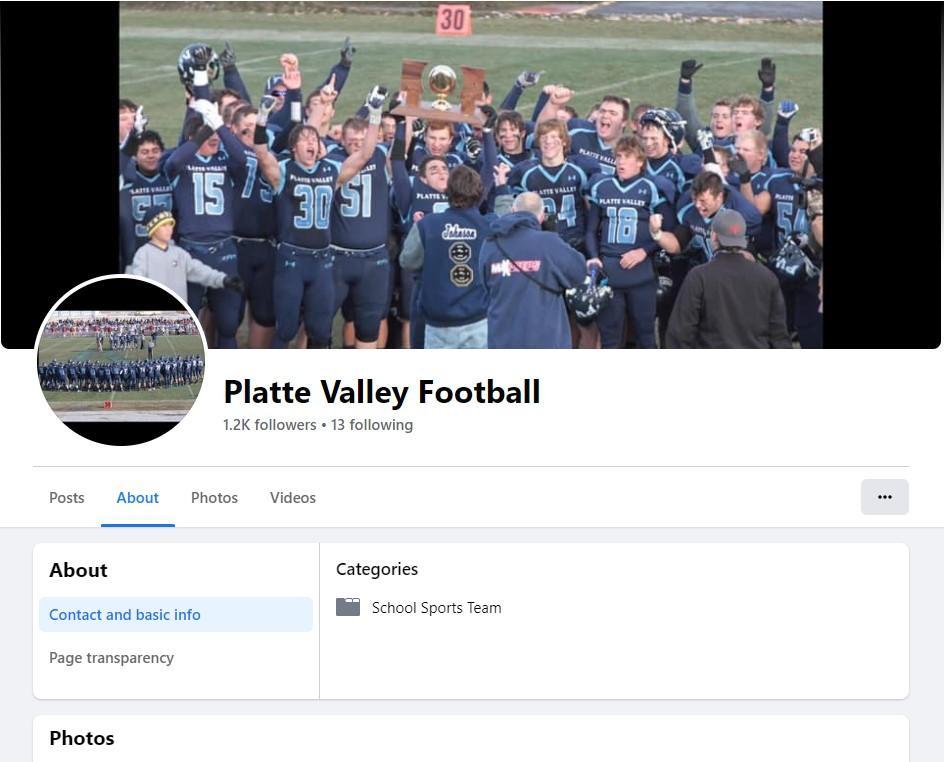Screen dimensions: 944x762
Task: Go to the Photos tab
Action: click(x=214, y=498)
